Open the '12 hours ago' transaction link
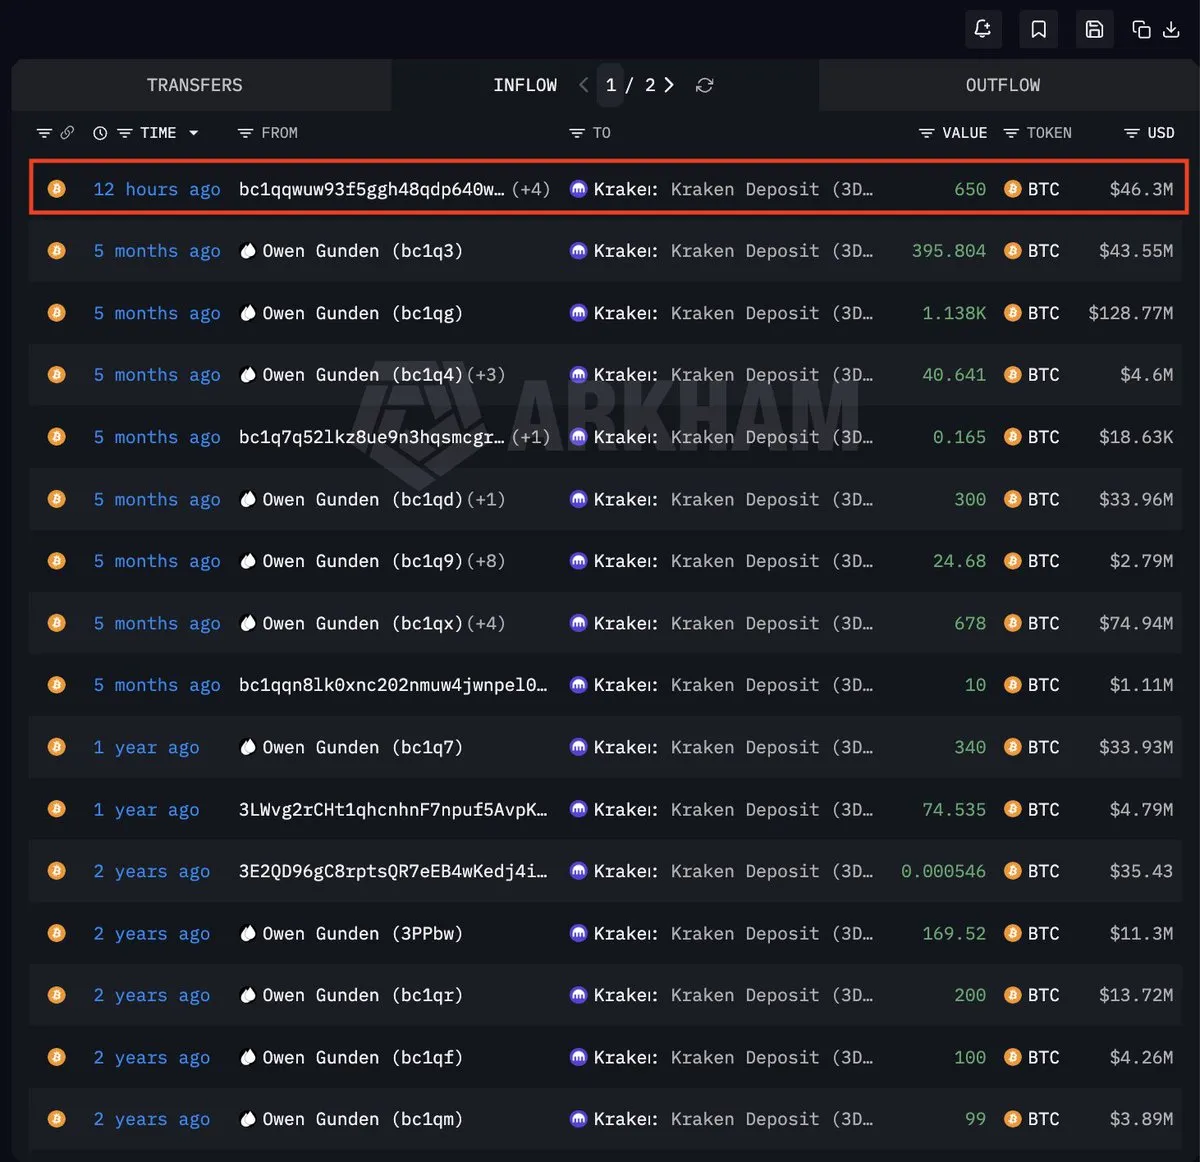 [x=156, y=189]
